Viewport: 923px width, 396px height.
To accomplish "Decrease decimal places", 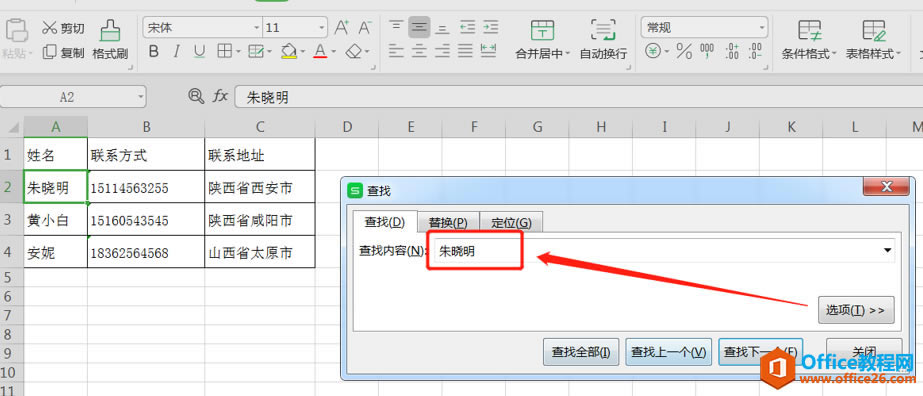I will 756,51.
